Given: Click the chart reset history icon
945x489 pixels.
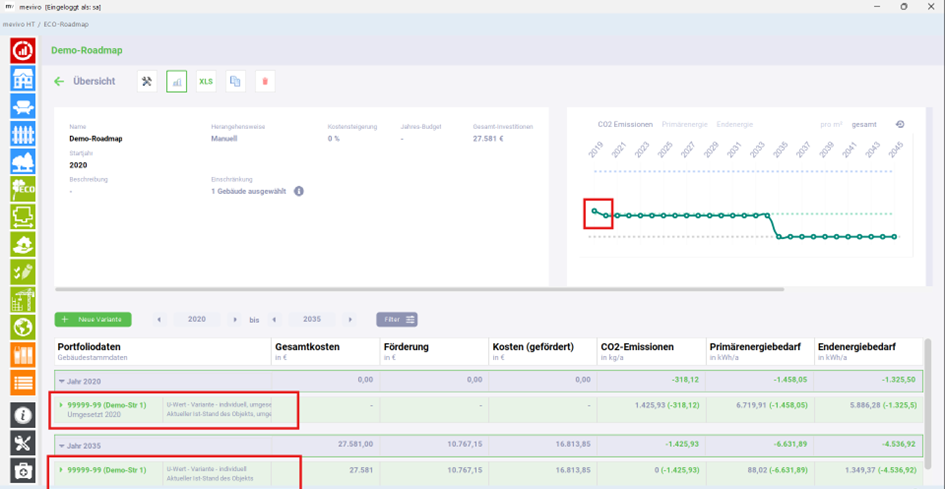Looking at the screenshot, I should (900, 124).
